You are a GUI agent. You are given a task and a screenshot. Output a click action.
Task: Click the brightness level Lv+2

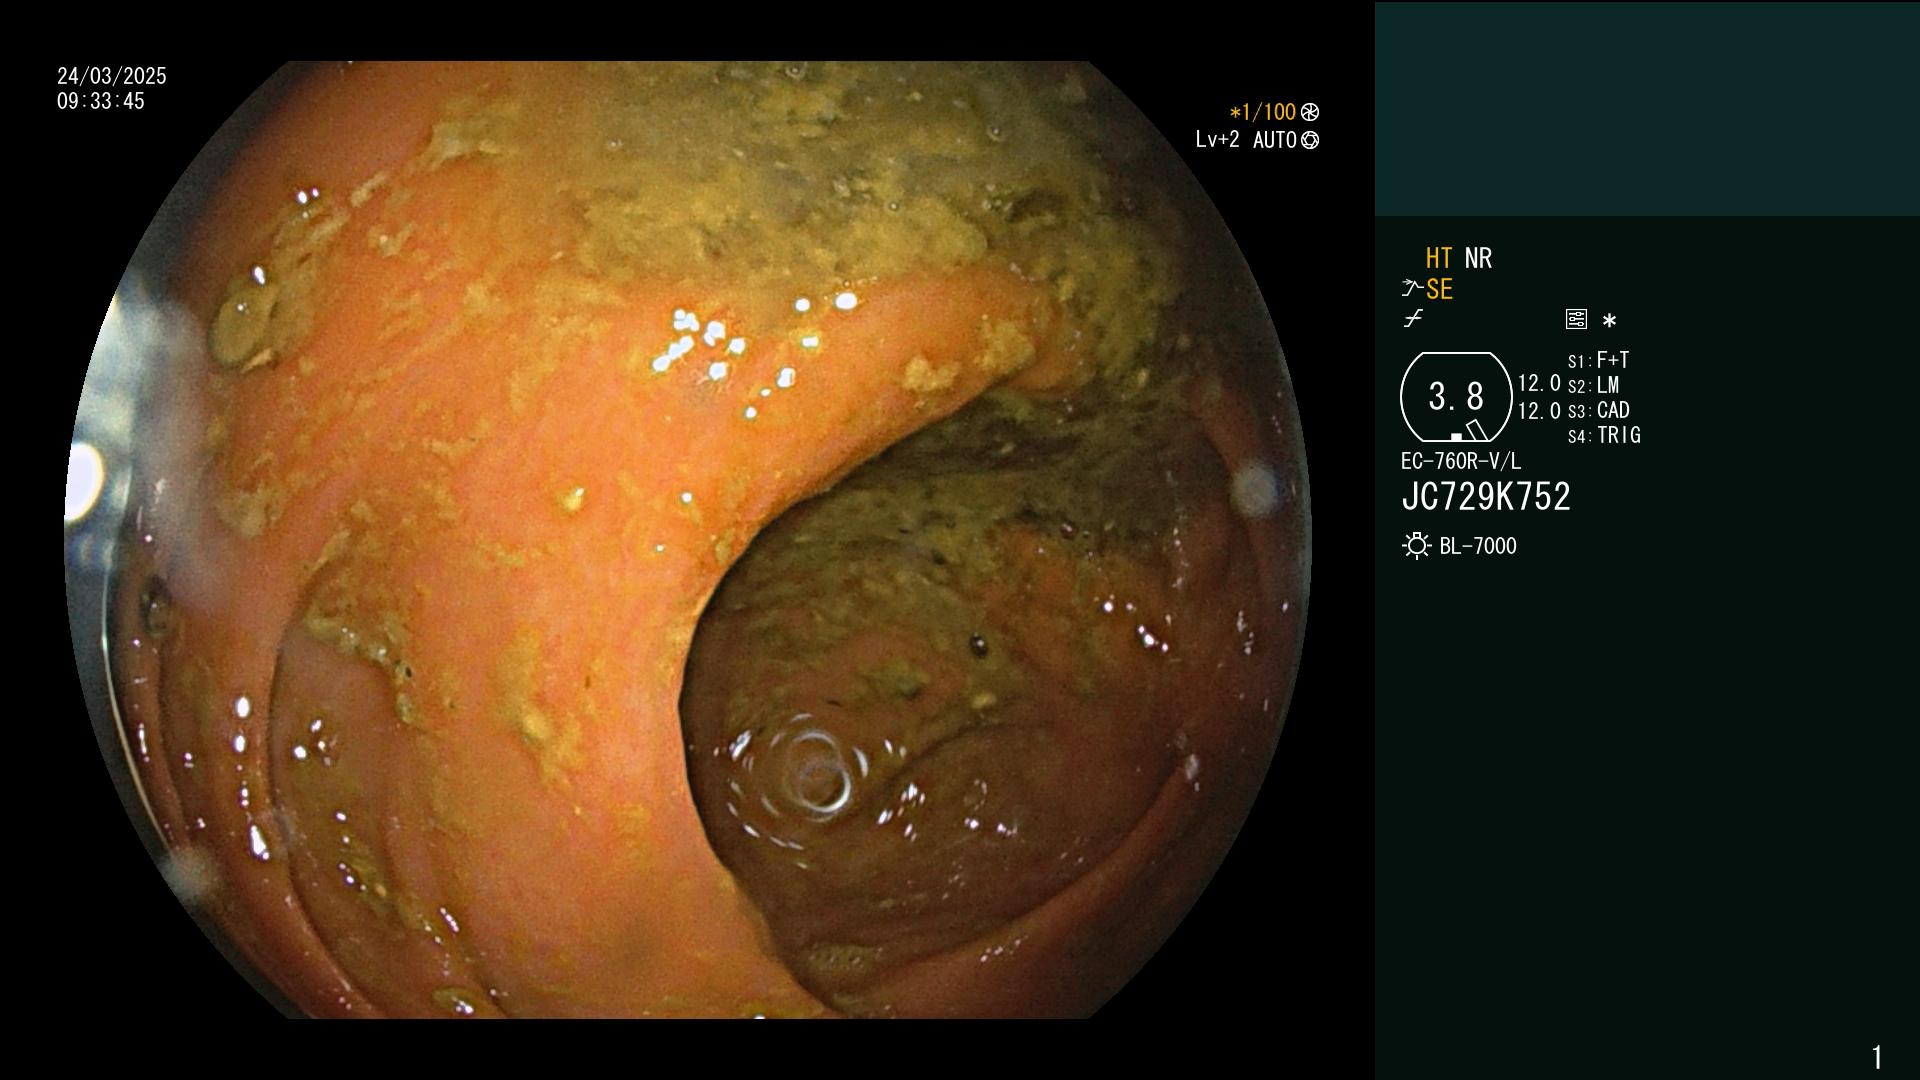pyautogui.click(x=1217, y=140)
